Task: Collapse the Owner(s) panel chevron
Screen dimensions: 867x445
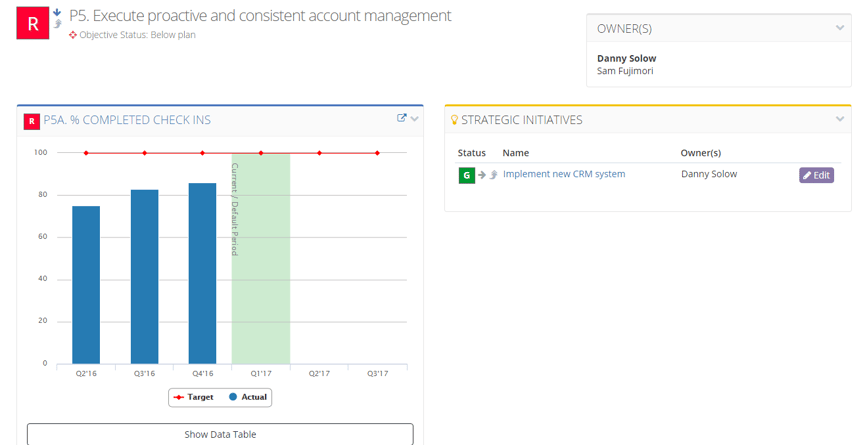Action: [840, 28]
